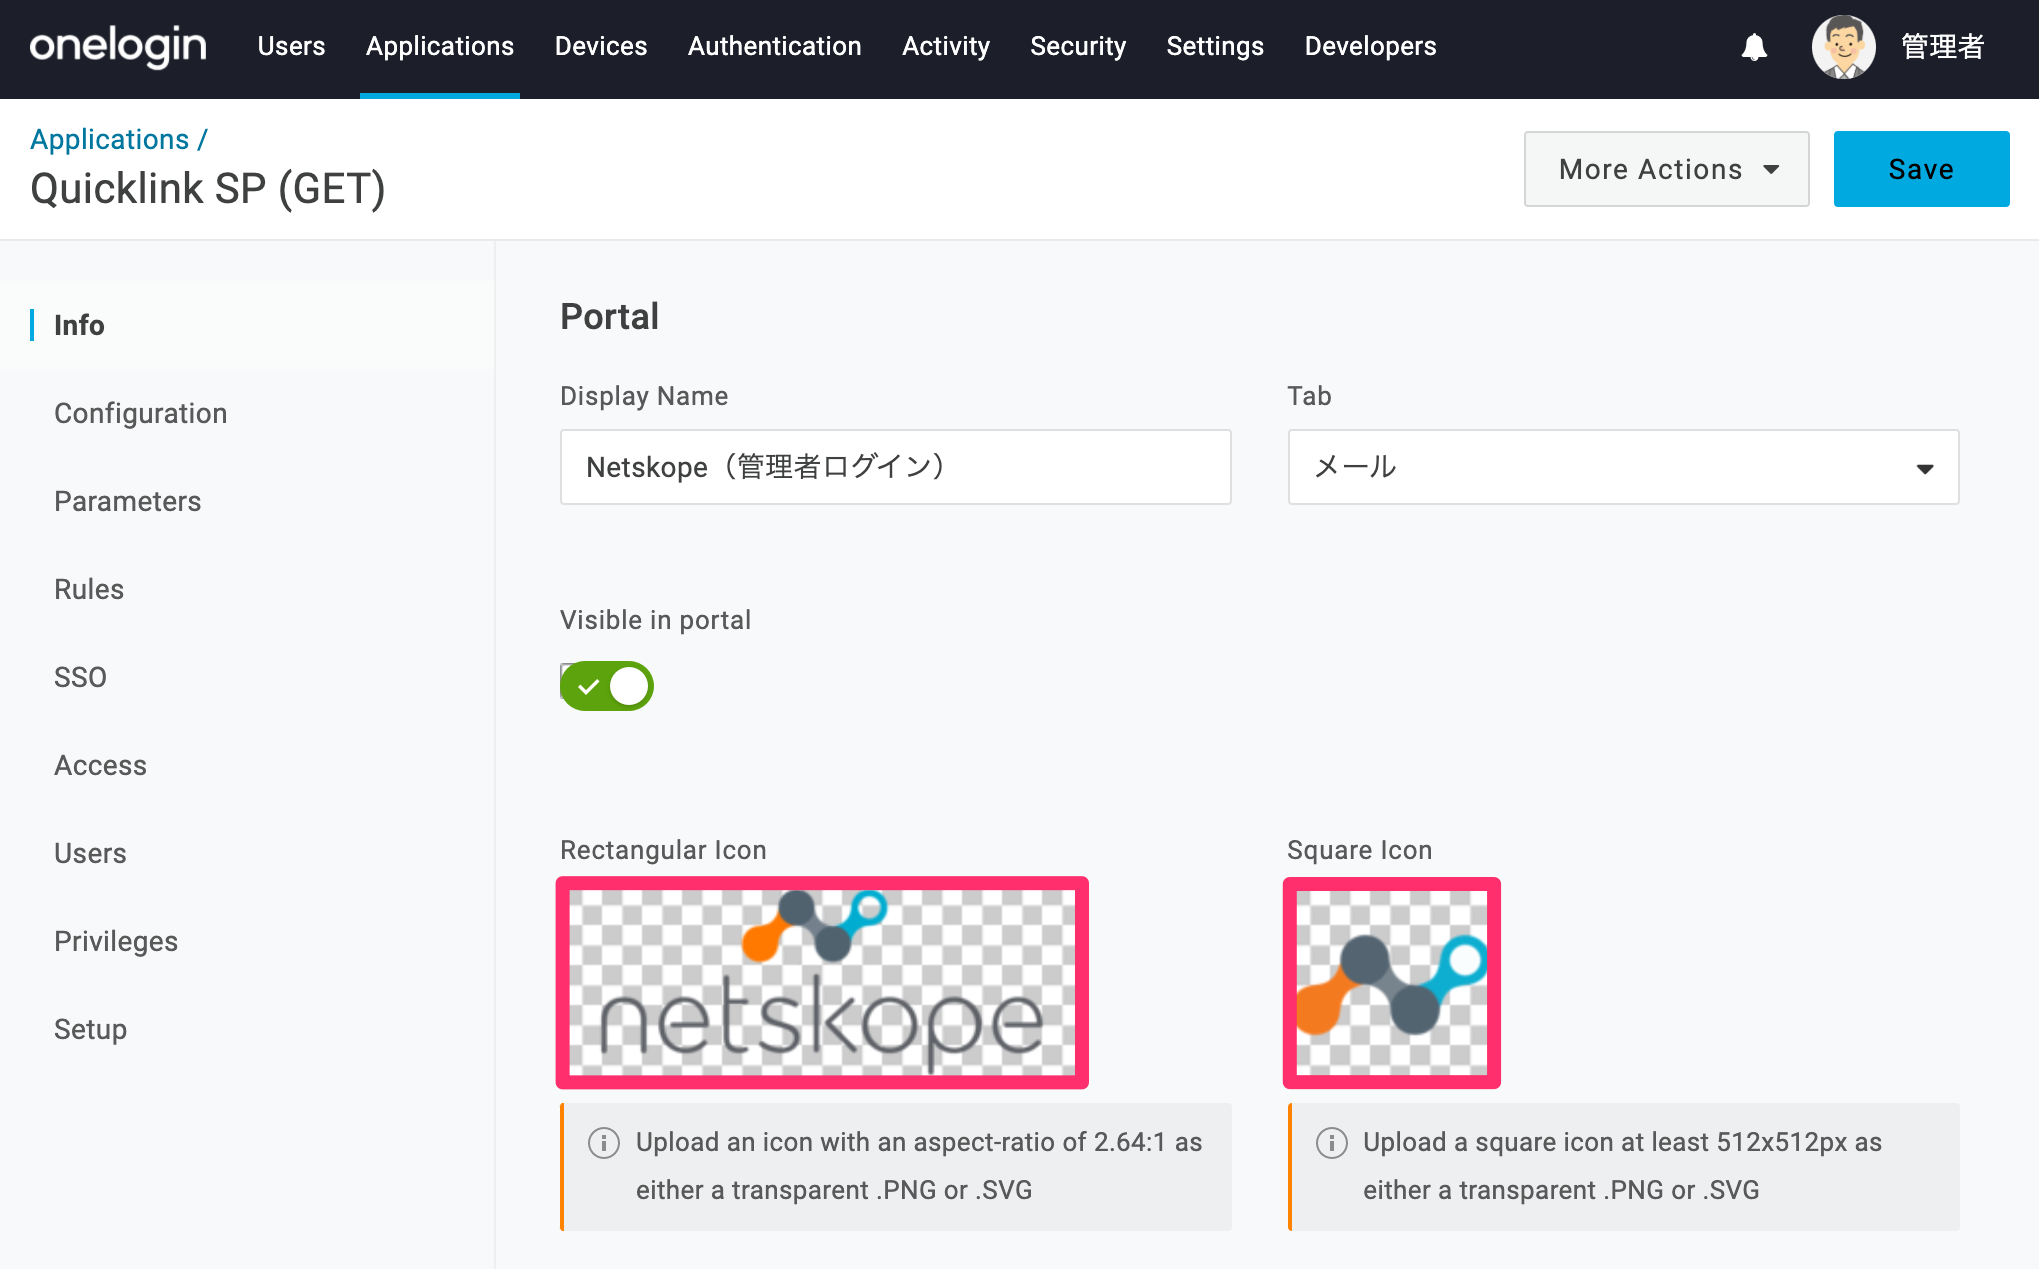This screenshot has height=1269, width=2039.
Task: Open the Security menu
Action: click(1078, 46)
